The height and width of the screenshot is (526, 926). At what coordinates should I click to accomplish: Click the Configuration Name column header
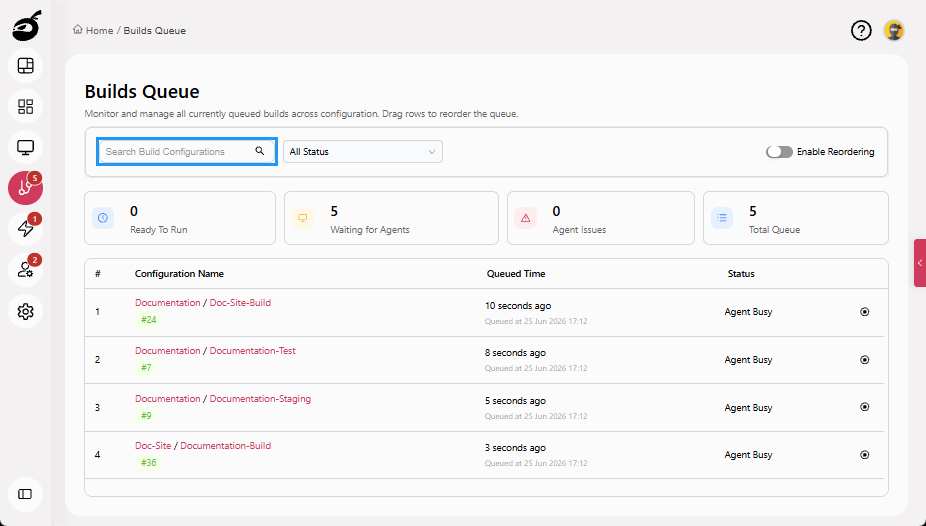tap(179, 273)
